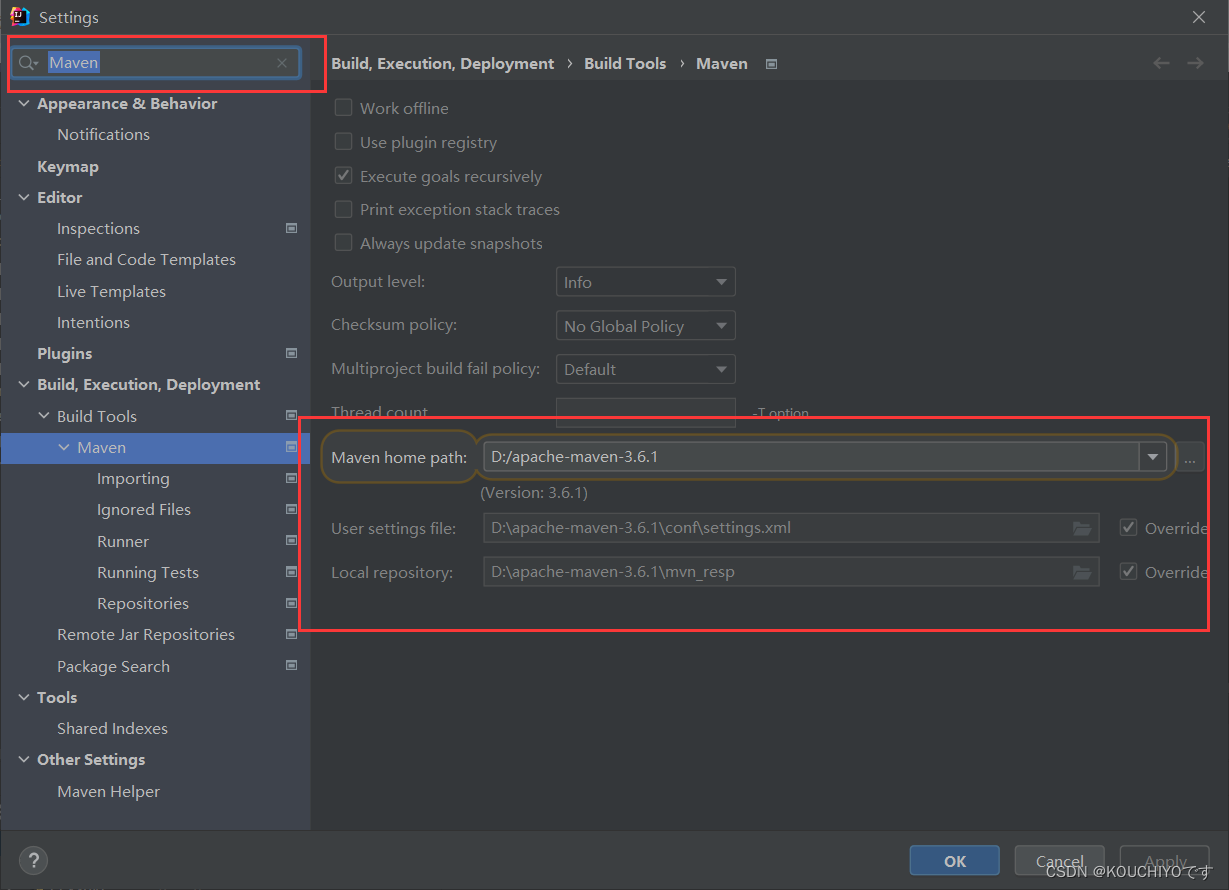The width and height of the screenshot is (1229, 890).
Task: Open the Checksum policy dropdown
Action: [645, 326]
